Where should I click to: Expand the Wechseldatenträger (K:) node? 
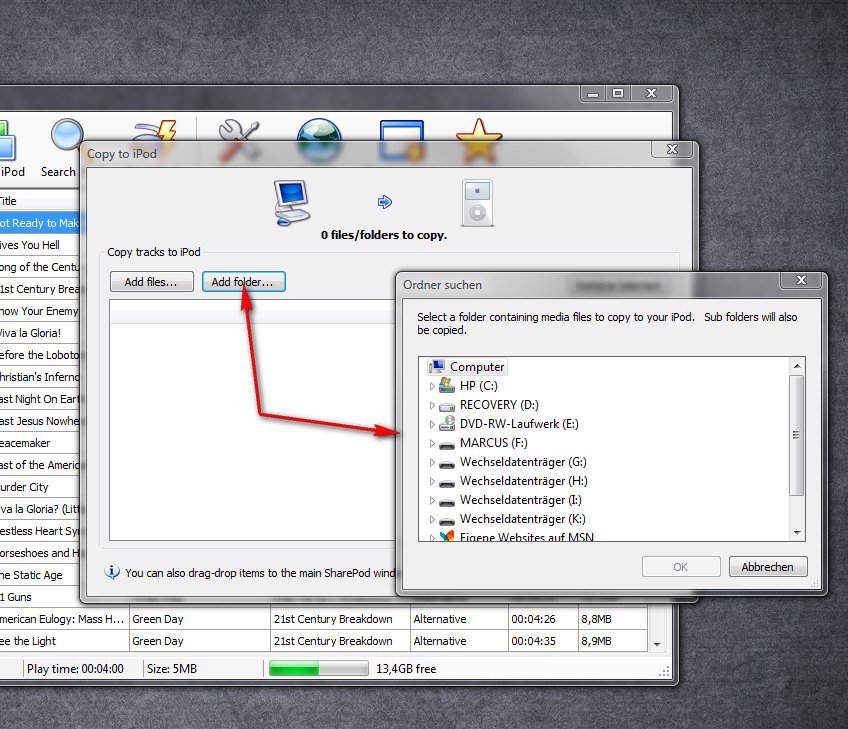click(x=432, y=519)
